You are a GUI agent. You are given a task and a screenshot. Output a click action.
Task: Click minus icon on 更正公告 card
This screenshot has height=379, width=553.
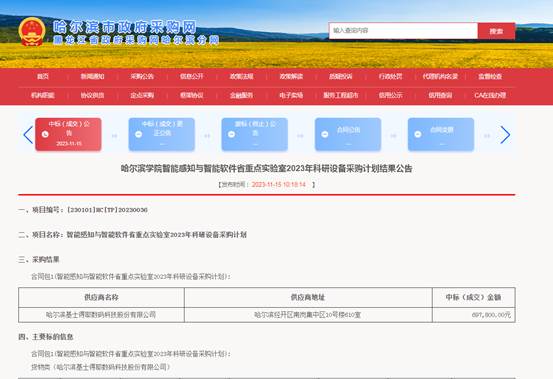click(x=138, y=134)
